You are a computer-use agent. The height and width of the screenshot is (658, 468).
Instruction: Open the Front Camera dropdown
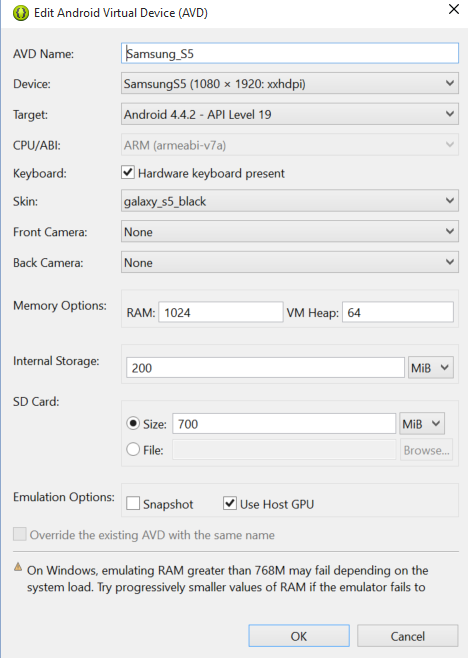[290, 232]
